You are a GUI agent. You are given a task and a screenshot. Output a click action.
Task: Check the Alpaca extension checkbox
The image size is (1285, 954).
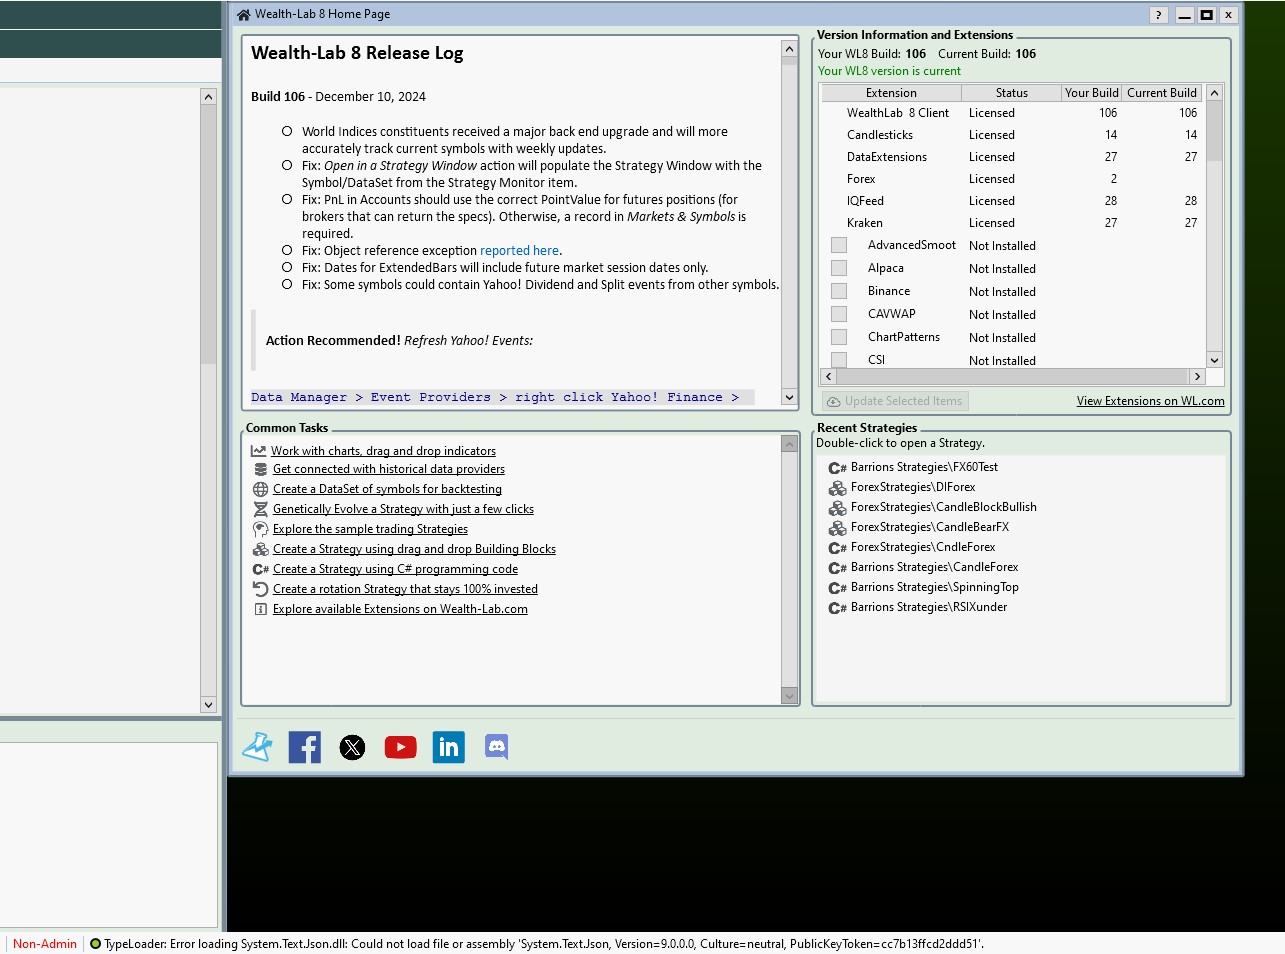[839, 268]
